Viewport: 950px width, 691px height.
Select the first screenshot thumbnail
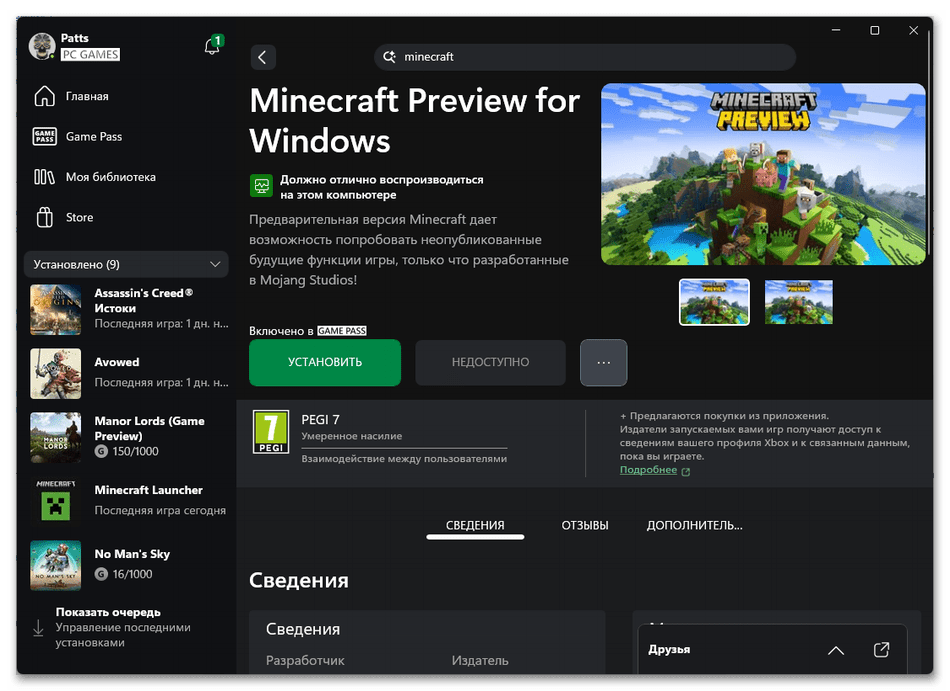click(x=714, y=302)
